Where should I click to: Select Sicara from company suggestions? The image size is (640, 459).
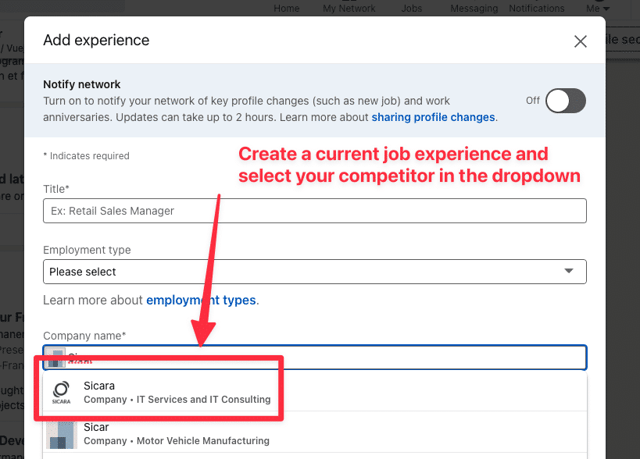[x=315, y=392]
